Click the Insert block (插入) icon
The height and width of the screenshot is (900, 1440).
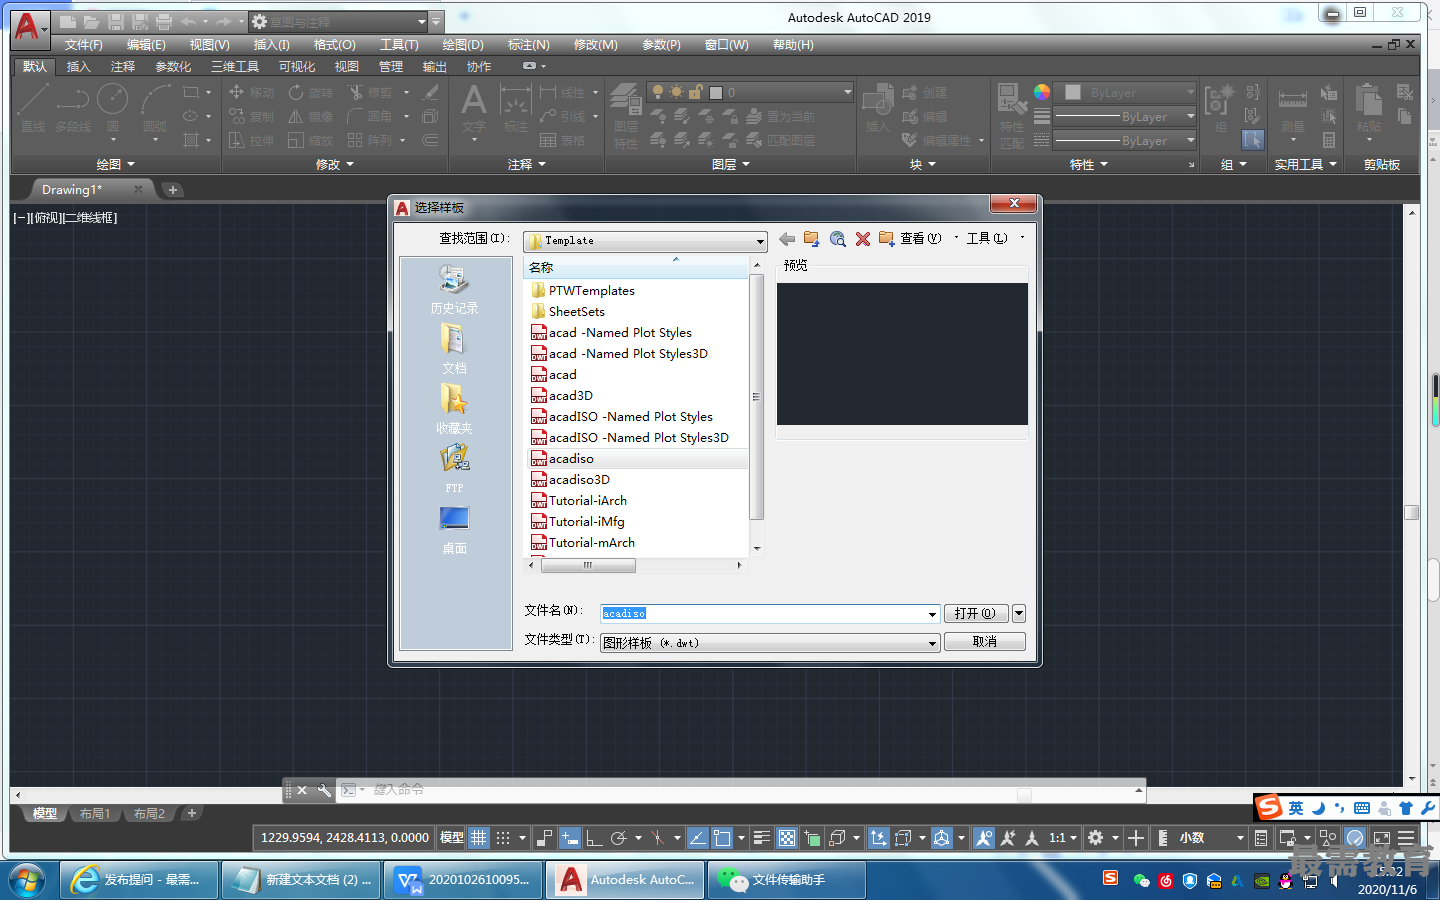[877, 108]
